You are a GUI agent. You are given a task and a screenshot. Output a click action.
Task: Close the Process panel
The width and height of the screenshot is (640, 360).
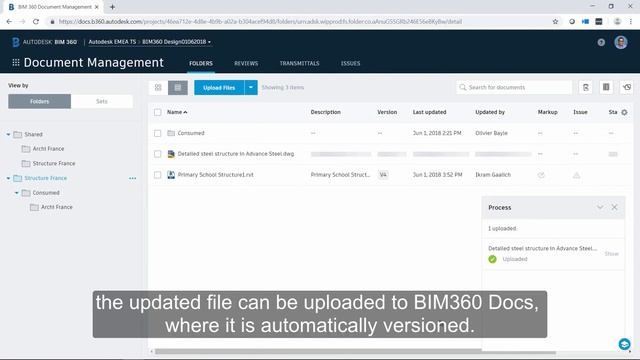point(614,207)
